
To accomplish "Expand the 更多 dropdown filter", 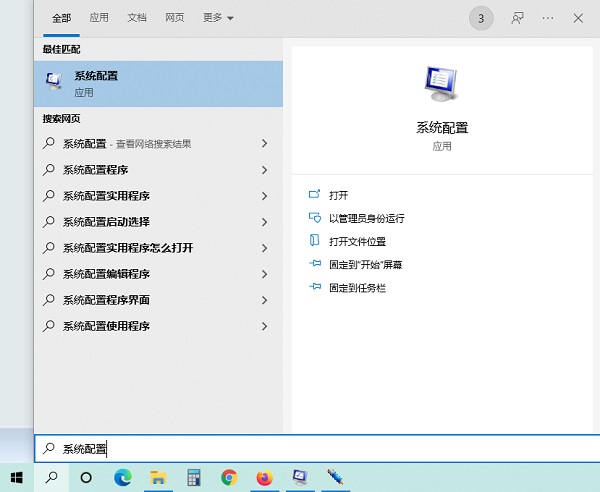I will pos(218,18).
